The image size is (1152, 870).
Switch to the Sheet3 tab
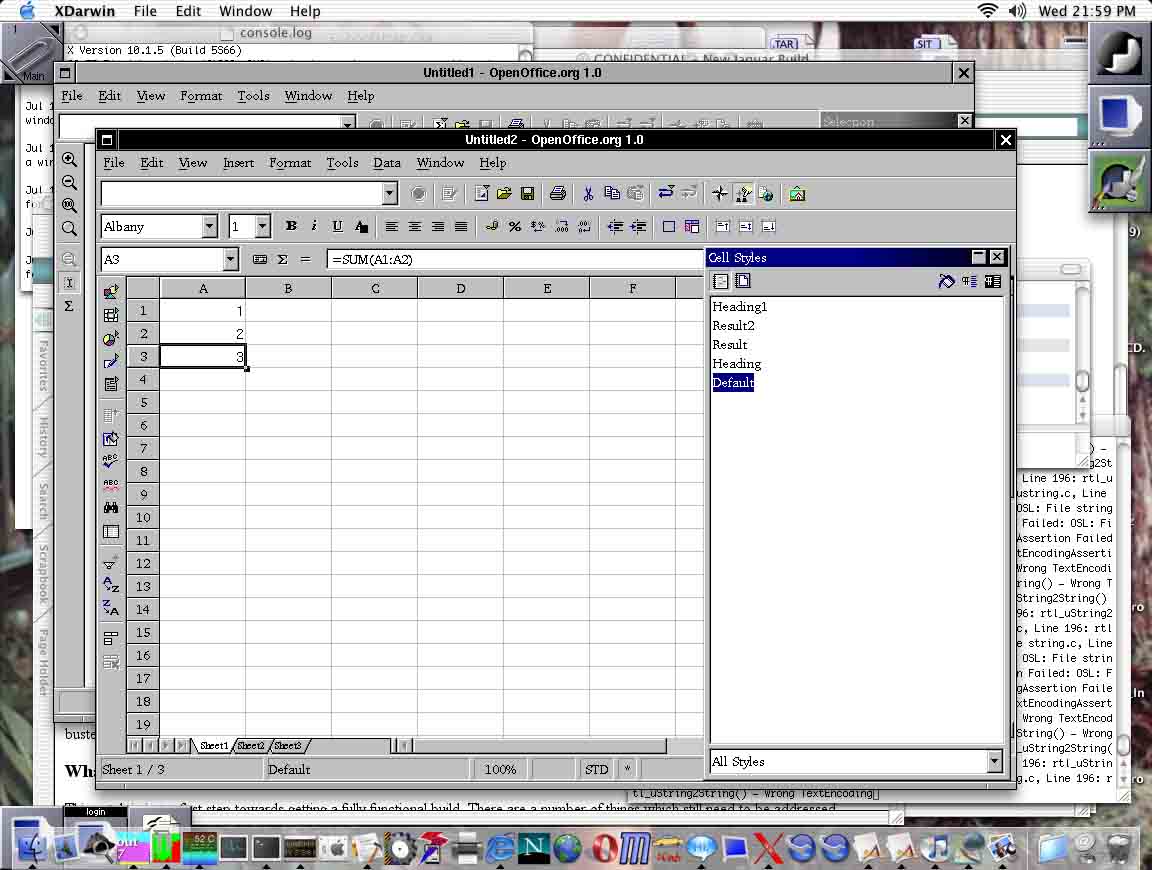(288, 746)
